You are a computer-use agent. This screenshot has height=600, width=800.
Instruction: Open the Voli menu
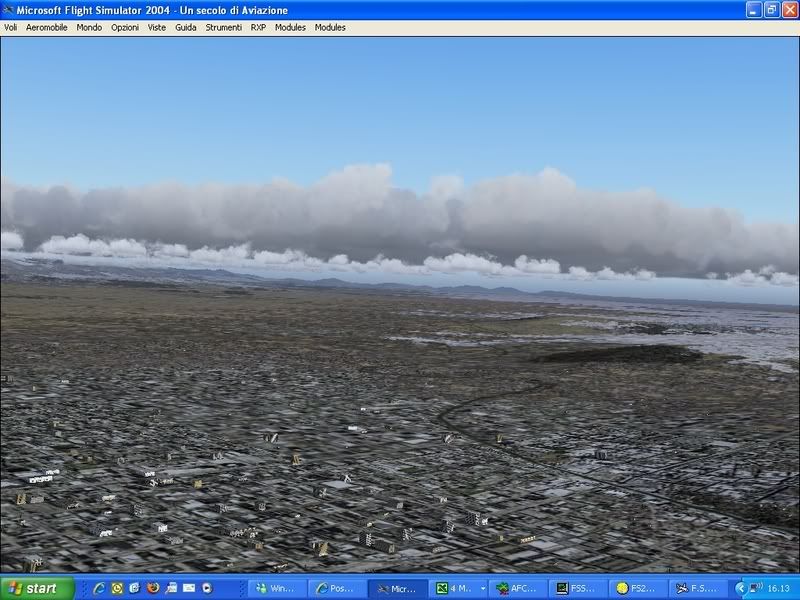(x=10, y=28)
